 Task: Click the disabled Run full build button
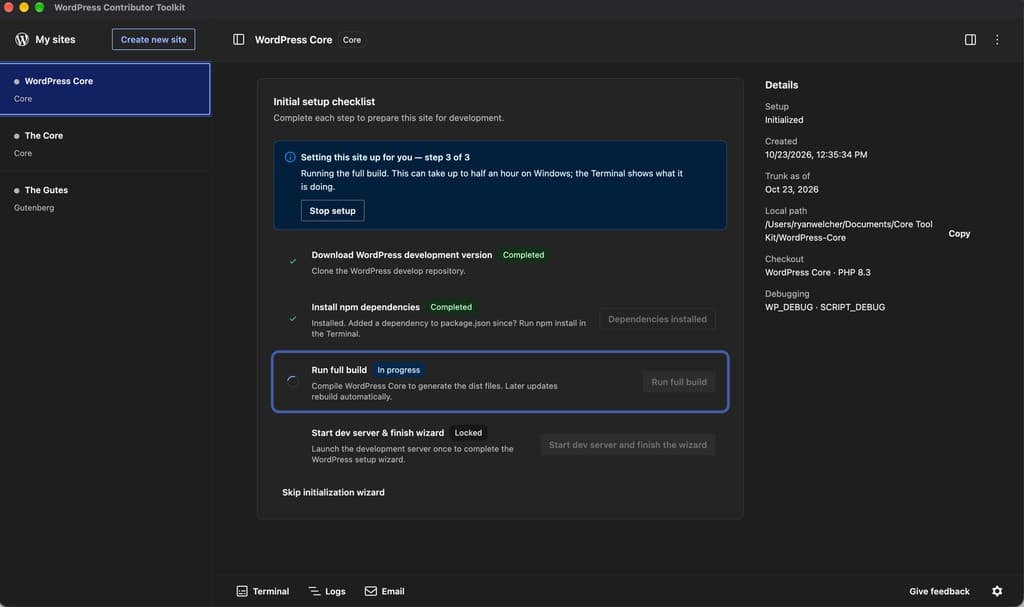pyautogui.click(x=679, y=382)
